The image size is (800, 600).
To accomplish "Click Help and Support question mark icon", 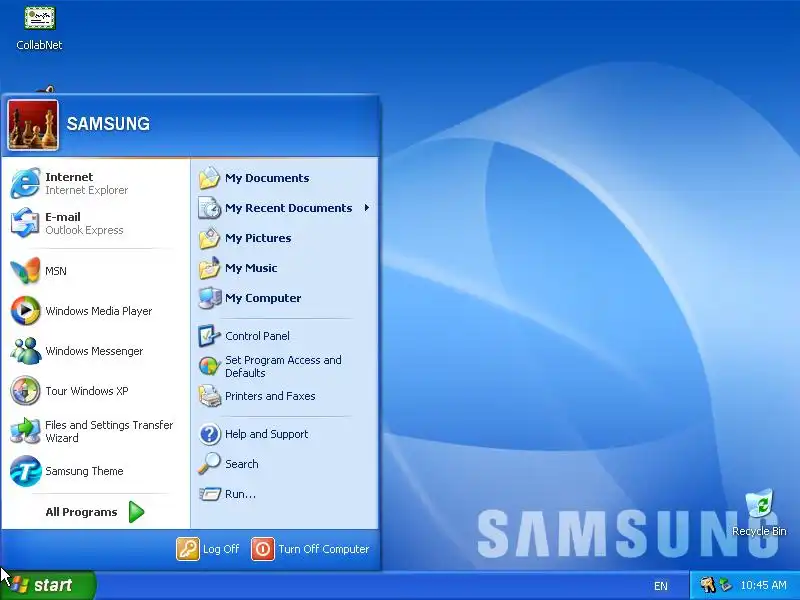I will point(209,434).
